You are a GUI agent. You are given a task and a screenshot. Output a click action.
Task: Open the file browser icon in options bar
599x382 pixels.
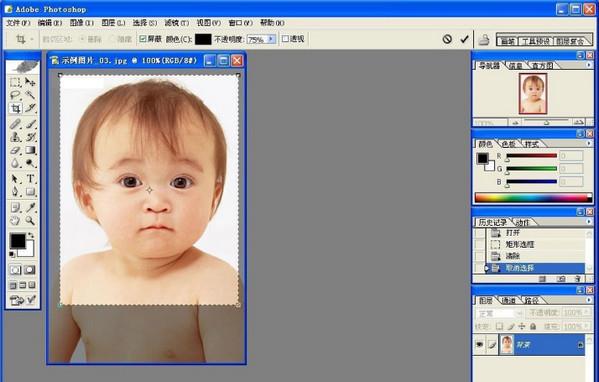484,40
